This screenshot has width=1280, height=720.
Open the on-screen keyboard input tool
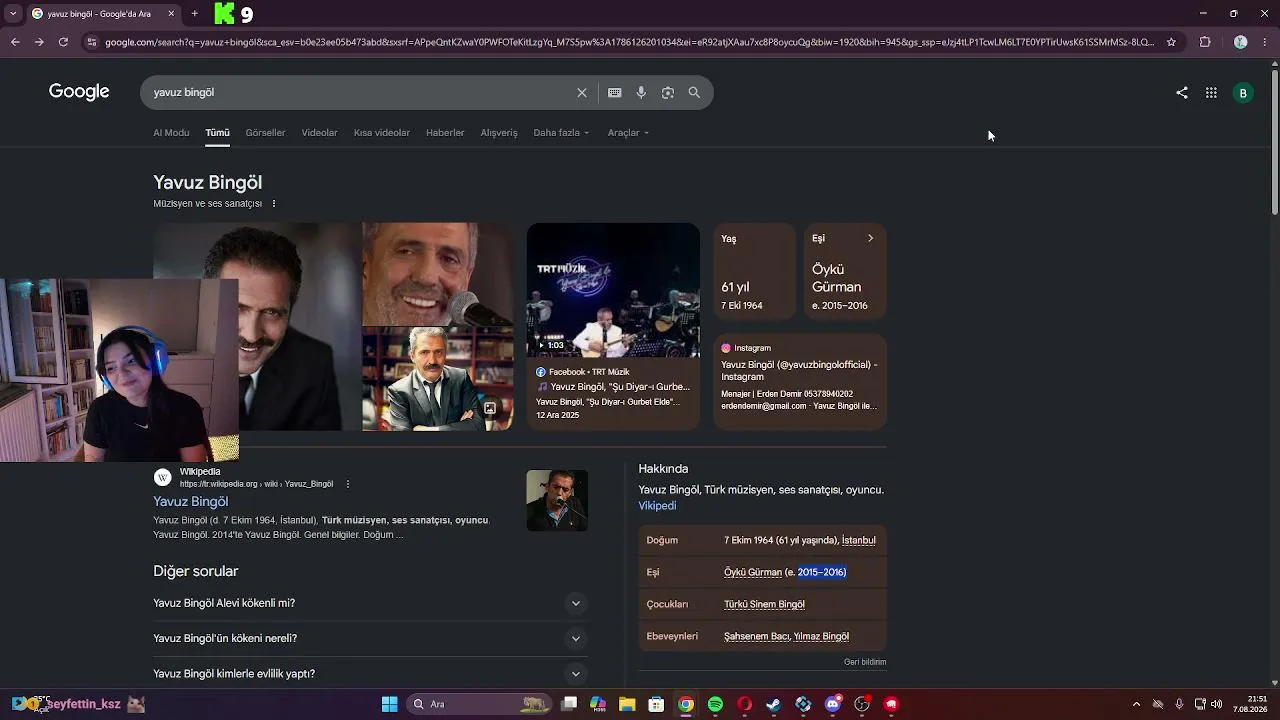click(614, 92)
